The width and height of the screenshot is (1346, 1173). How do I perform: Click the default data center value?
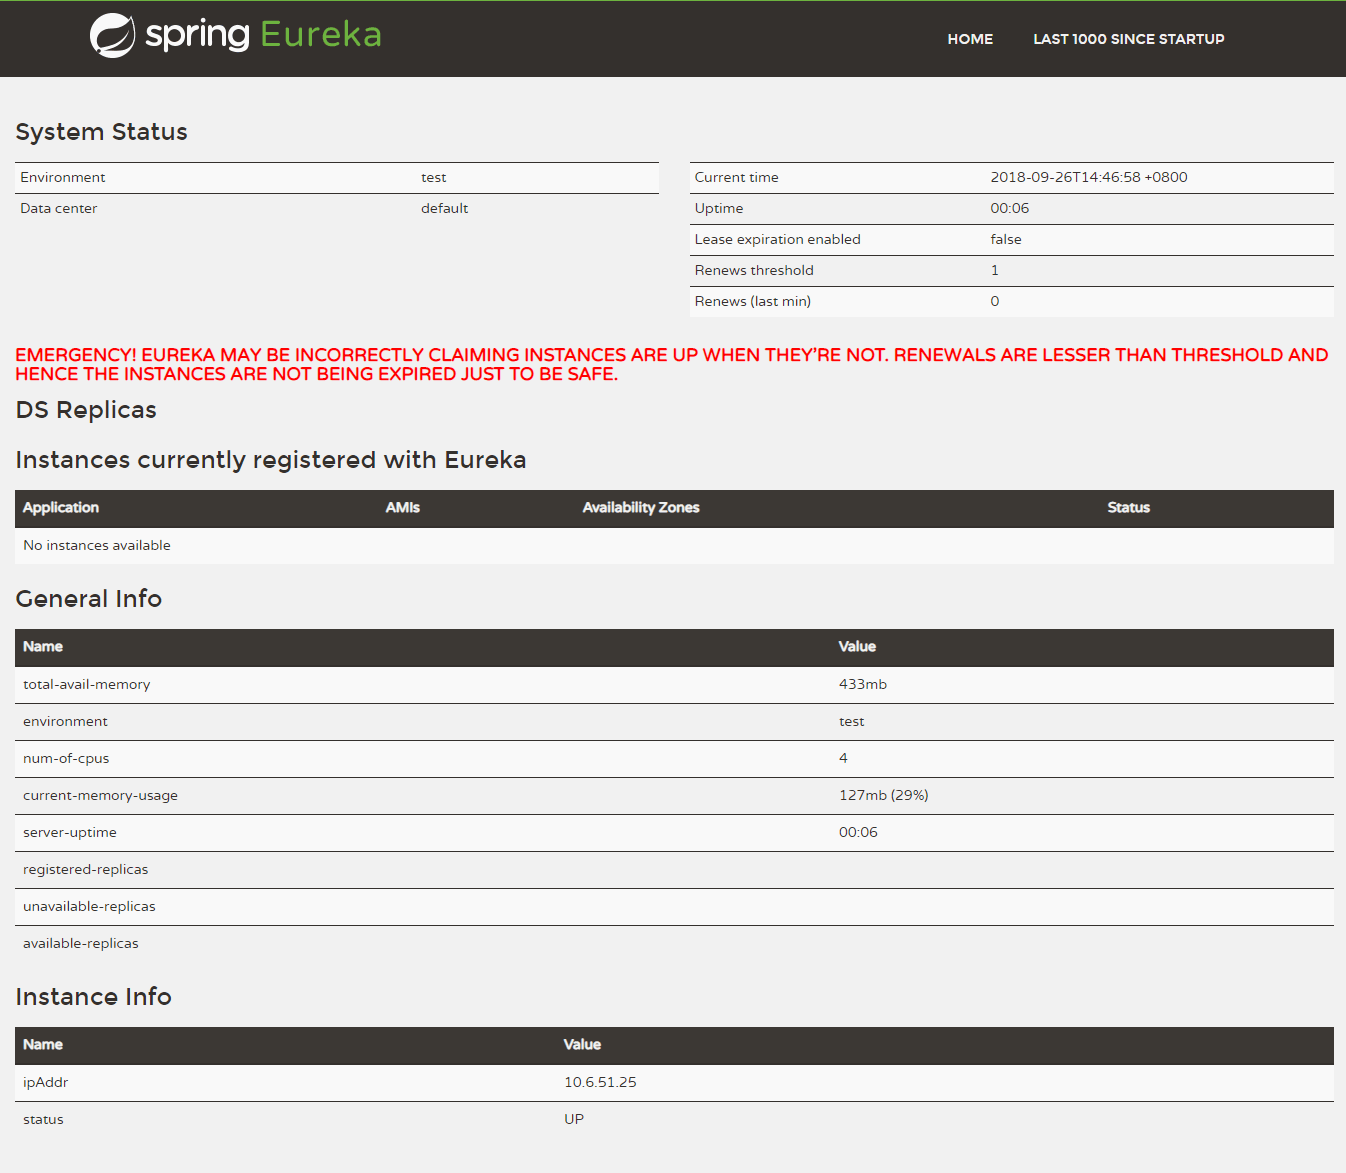(x=444, y=208)
